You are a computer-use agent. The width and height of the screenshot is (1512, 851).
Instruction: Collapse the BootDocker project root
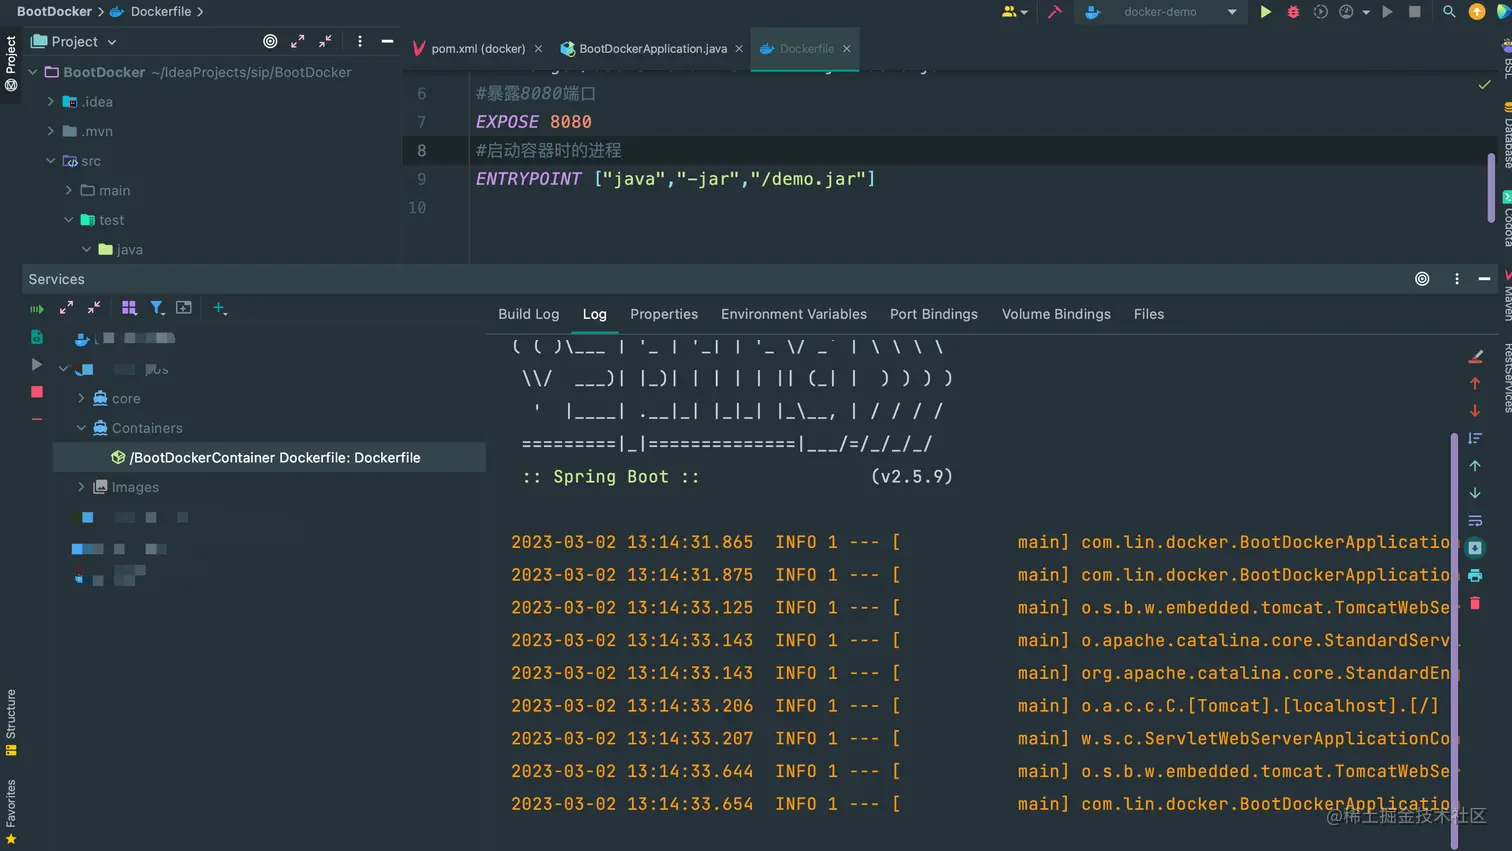pos(33,72)
